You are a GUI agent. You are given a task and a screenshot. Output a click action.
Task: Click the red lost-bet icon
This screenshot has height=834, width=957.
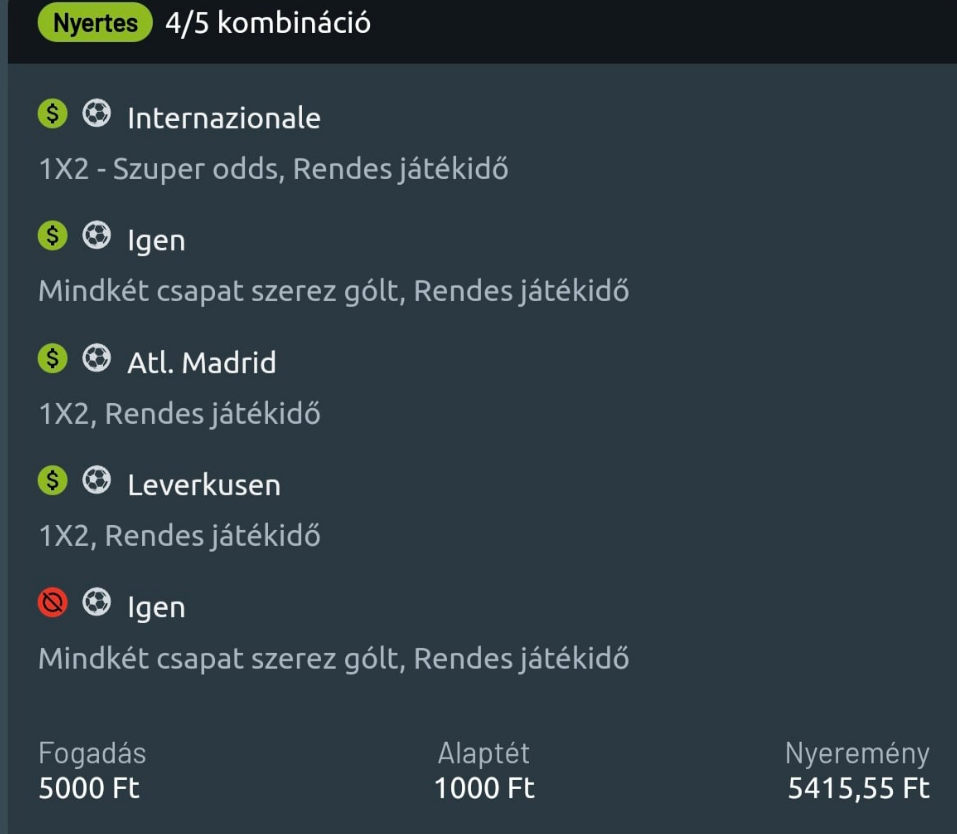[52, 603]
